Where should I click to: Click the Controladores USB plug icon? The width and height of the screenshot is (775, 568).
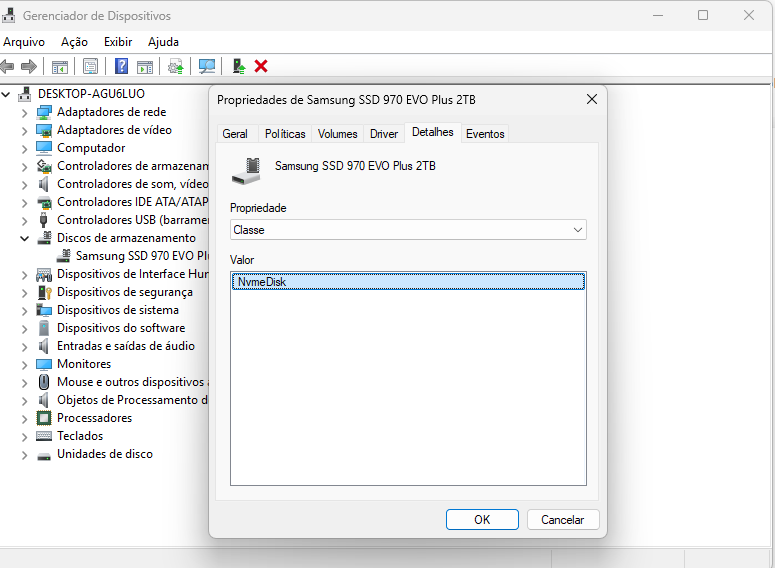point(43,220)
